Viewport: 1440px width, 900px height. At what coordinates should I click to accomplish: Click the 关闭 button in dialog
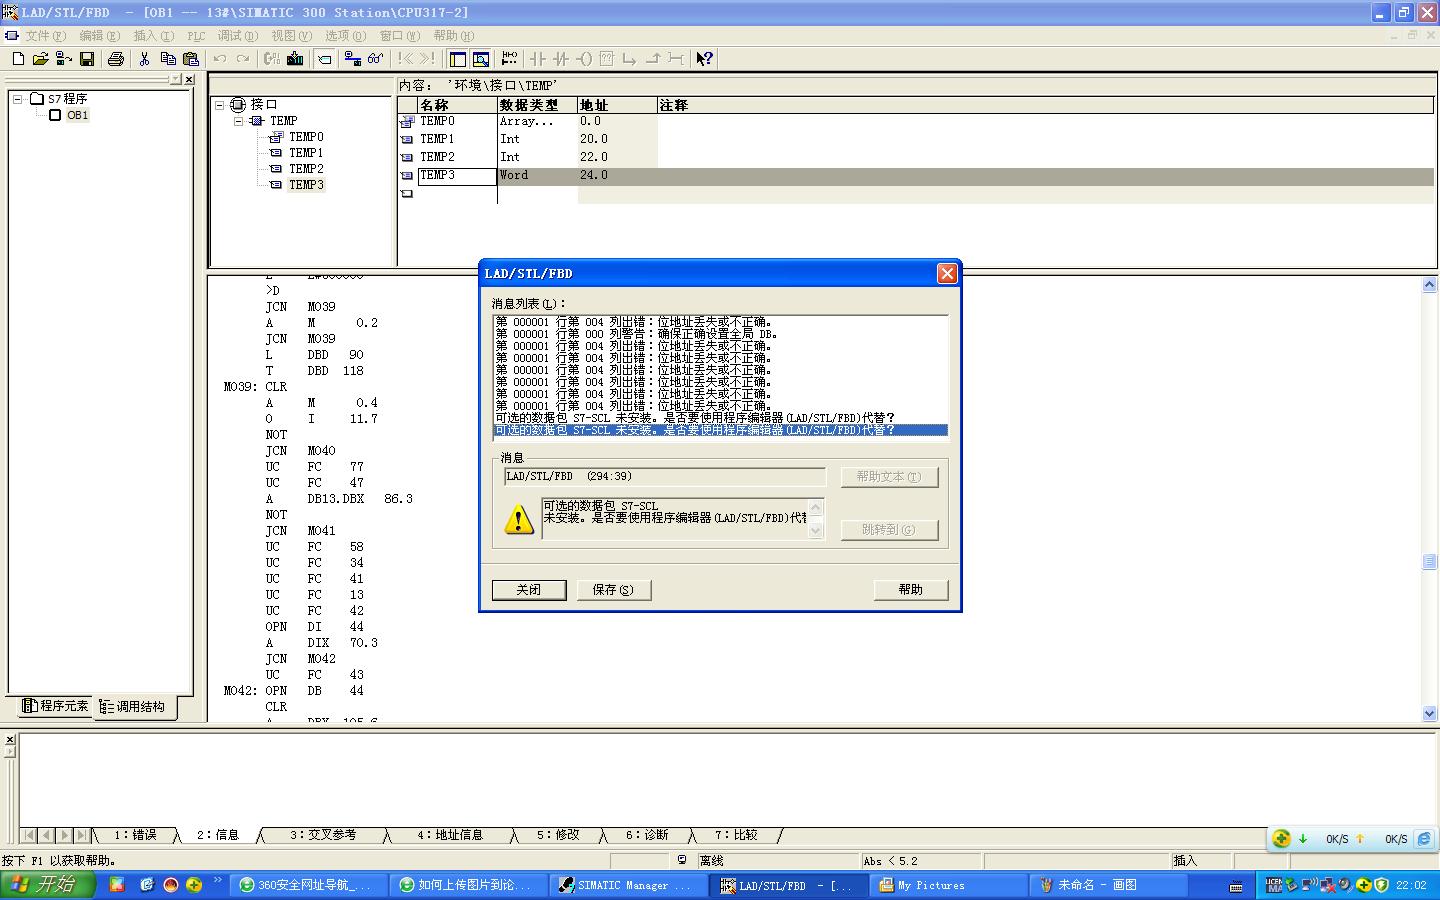click(x=529, y=590)
